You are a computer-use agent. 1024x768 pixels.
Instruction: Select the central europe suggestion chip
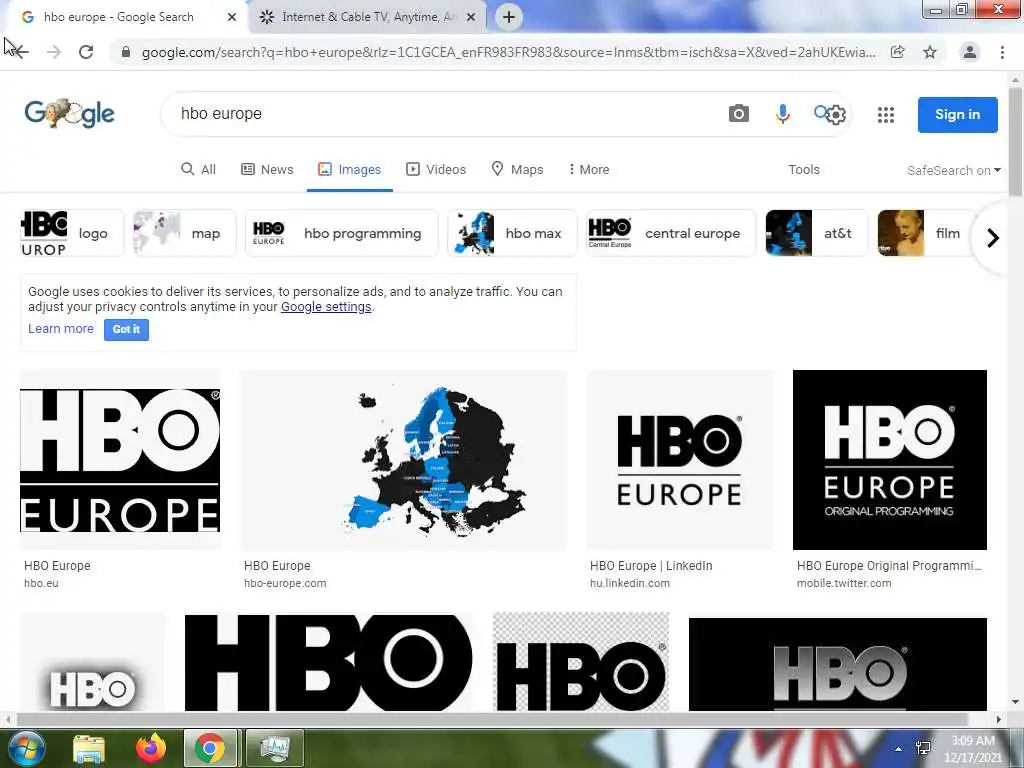coord(671,233)
